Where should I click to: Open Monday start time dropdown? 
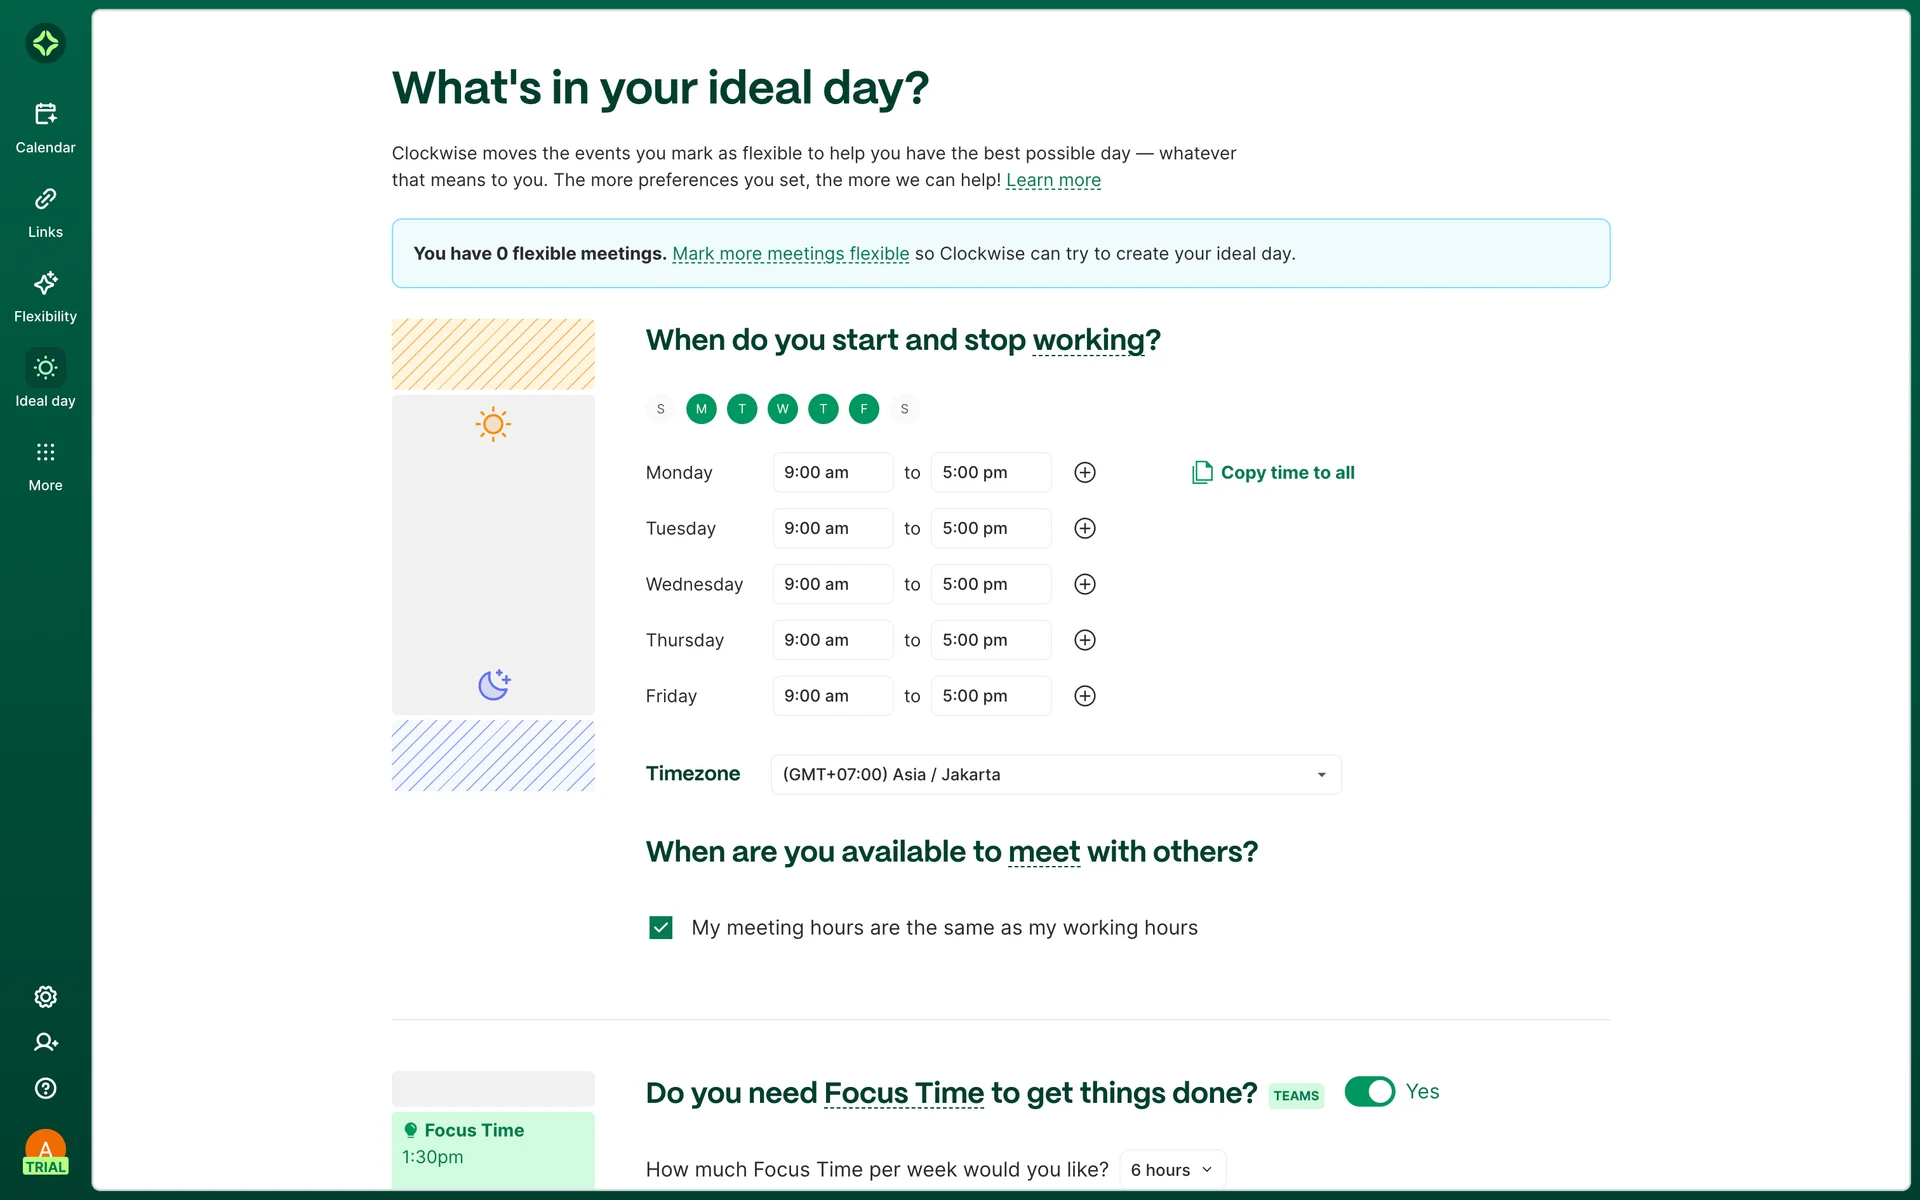point(832,473)
